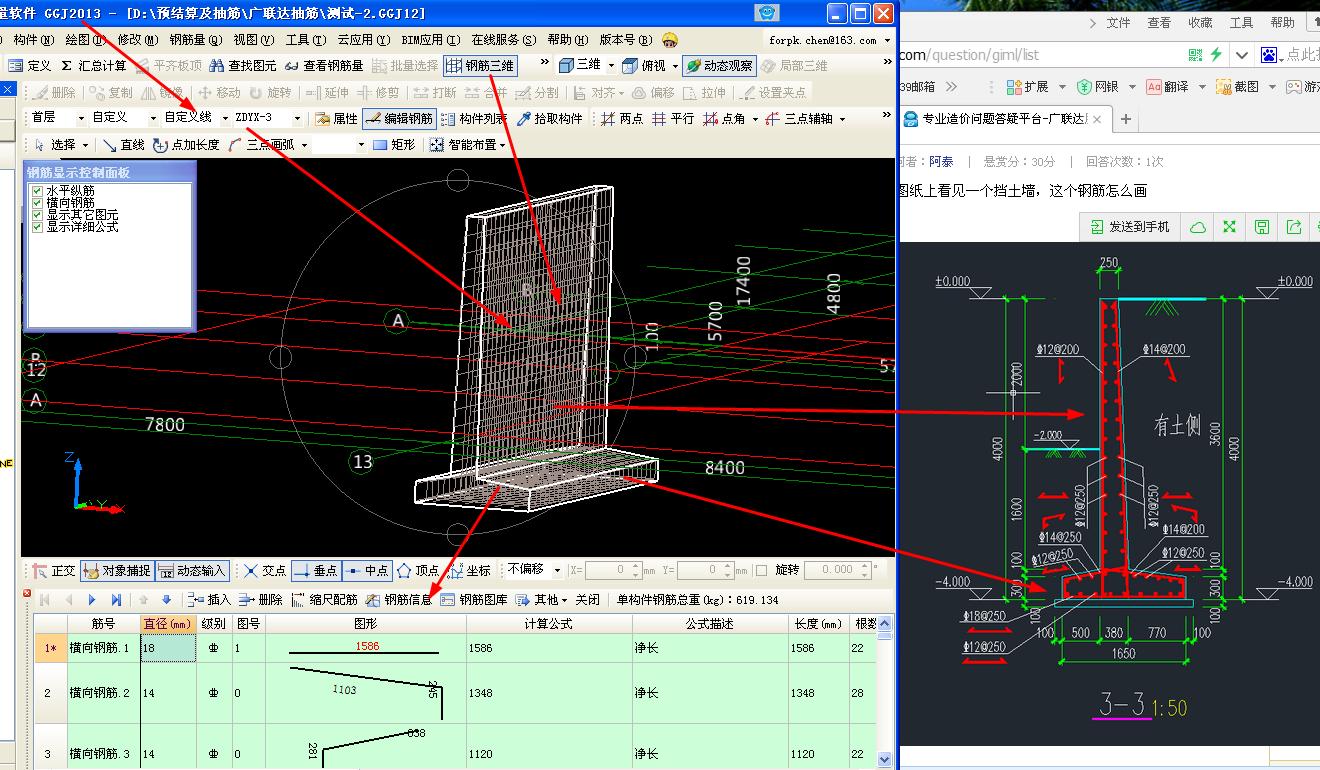The image size is (1320, 770).
Task: Toggle the 横向钢筋 checkbox
Action: click(x=38, y=202)
